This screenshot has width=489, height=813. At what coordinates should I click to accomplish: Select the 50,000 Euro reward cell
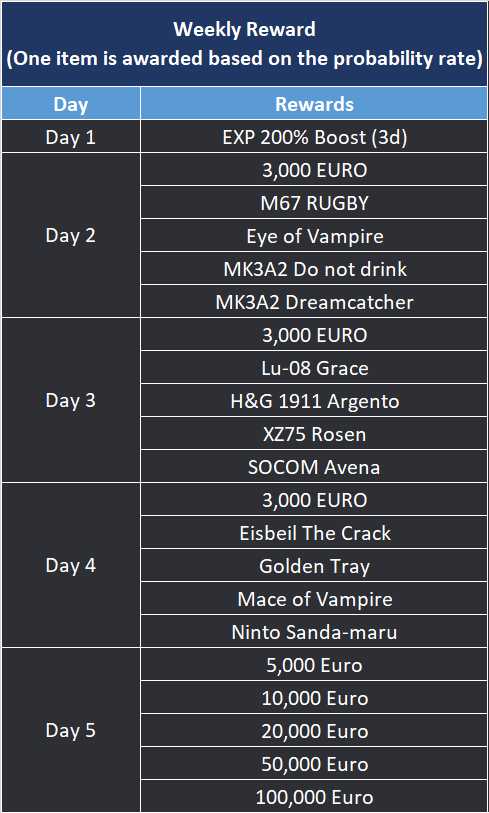(314, 763)
